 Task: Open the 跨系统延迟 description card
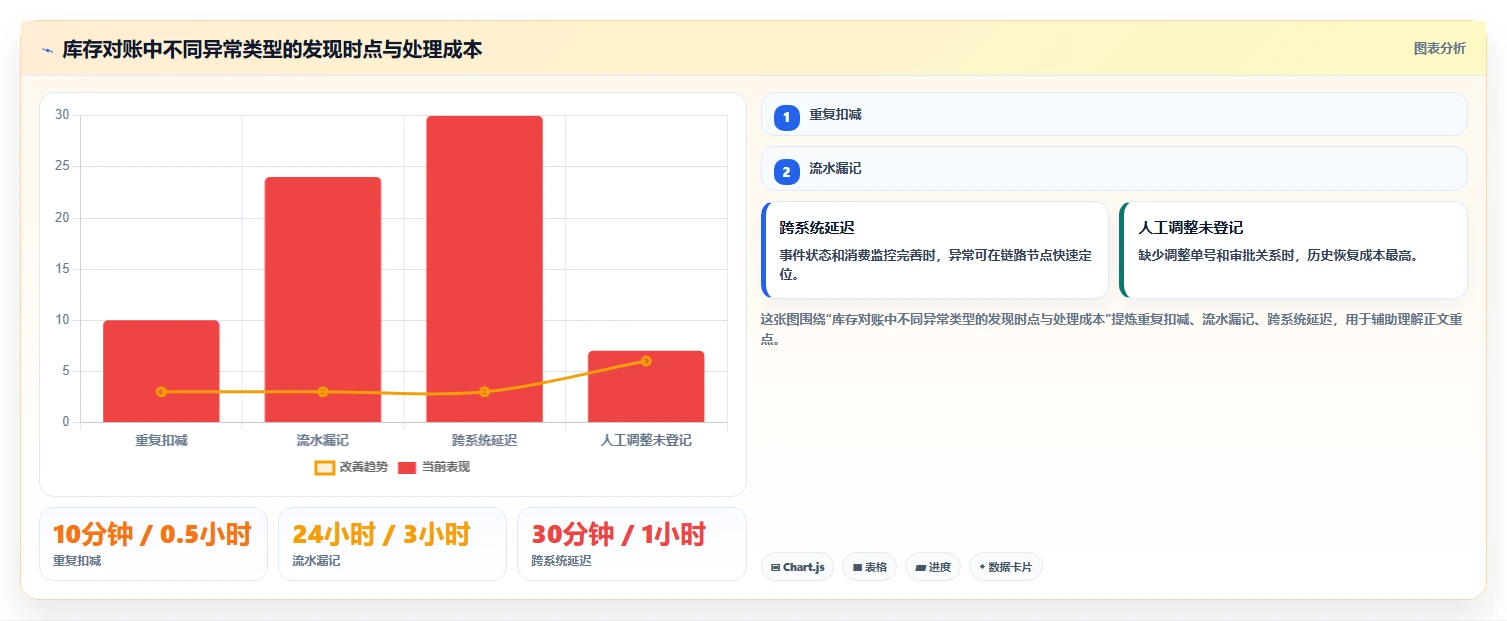tap(935, 250)
